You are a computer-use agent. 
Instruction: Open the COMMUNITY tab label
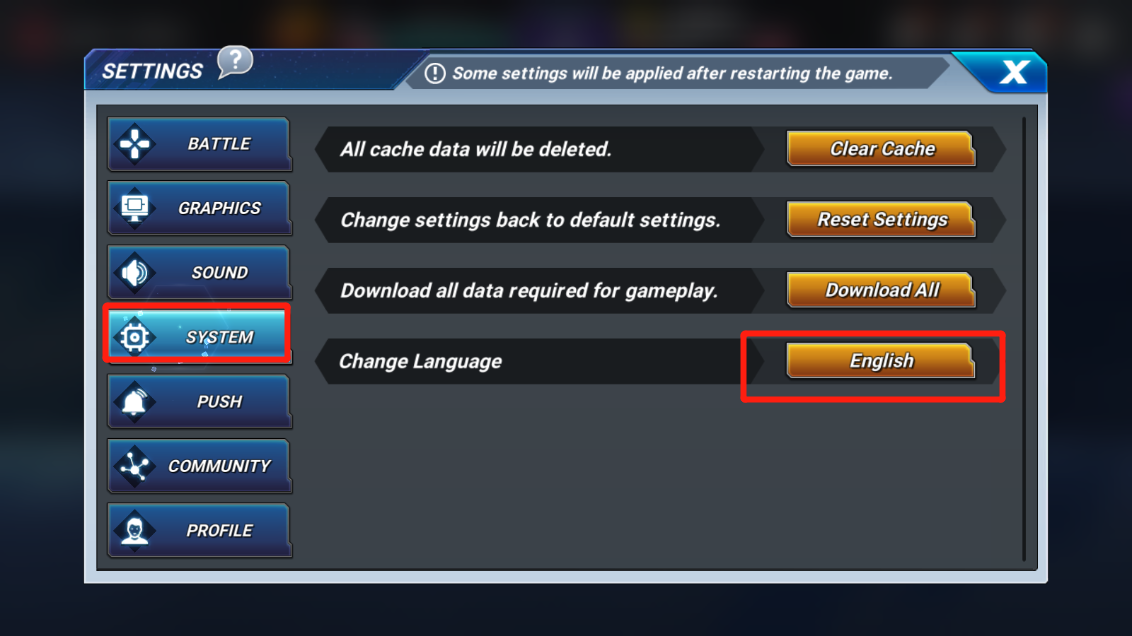(x=219, y=466)
